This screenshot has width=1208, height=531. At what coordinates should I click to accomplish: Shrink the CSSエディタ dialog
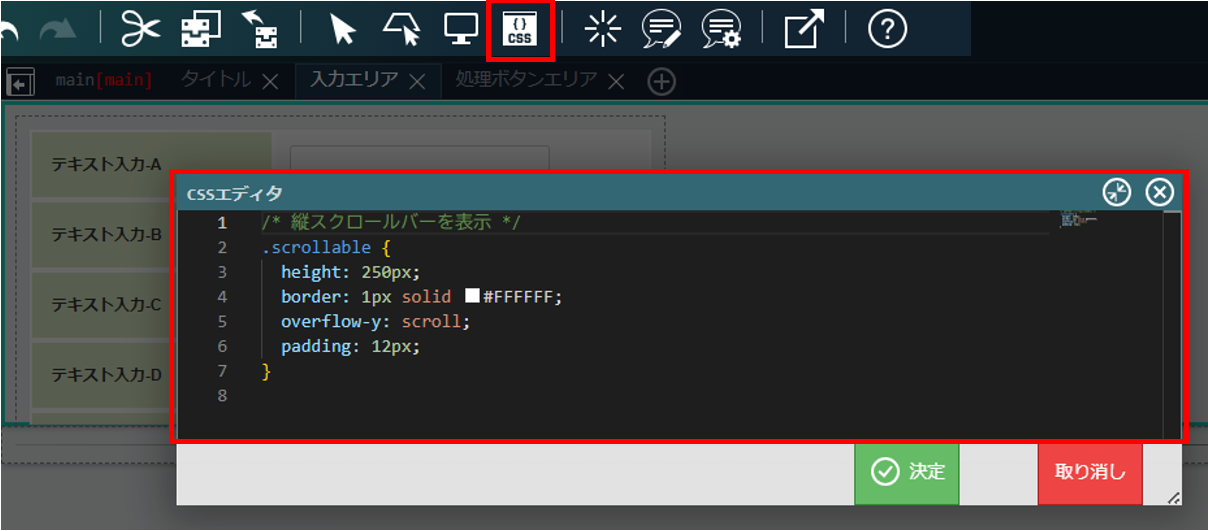[x=1116, y=192]
